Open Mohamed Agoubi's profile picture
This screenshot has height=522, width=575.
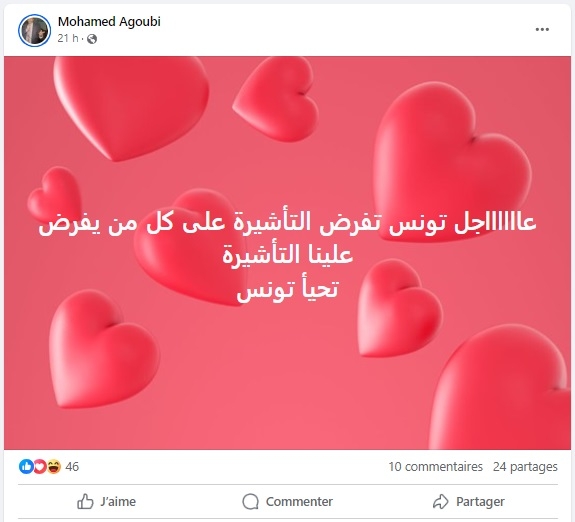click(34, 30)
